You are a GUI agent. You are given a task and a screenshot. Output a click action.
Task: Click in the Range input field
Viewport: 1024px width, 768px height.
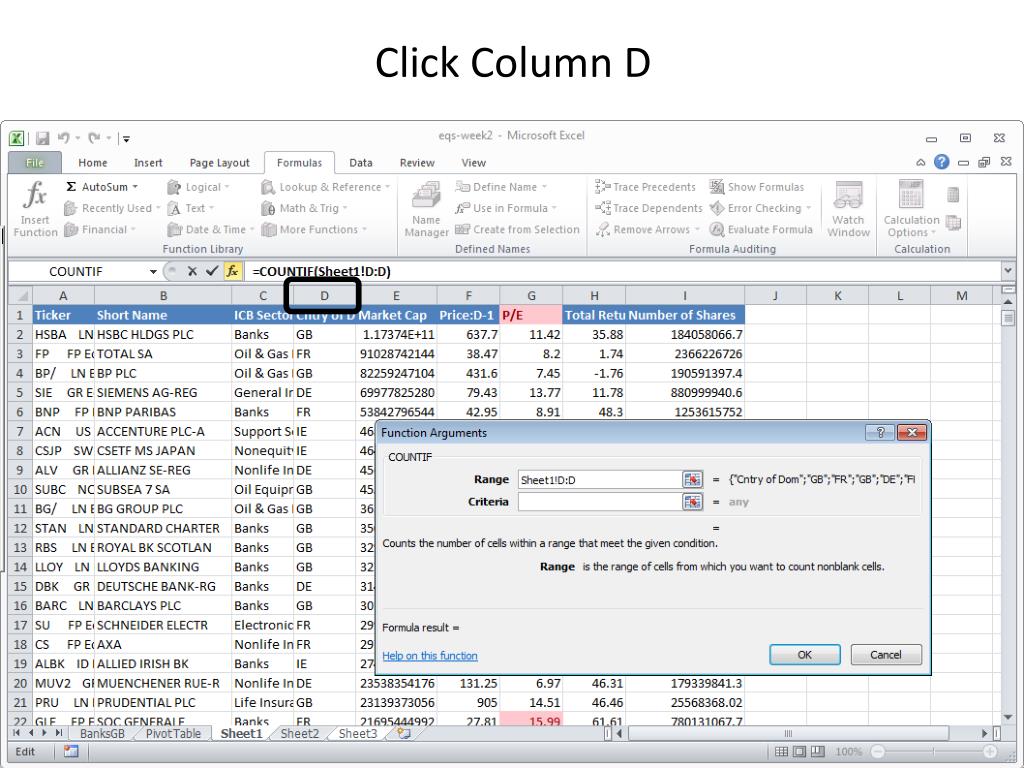pos(600,480)
